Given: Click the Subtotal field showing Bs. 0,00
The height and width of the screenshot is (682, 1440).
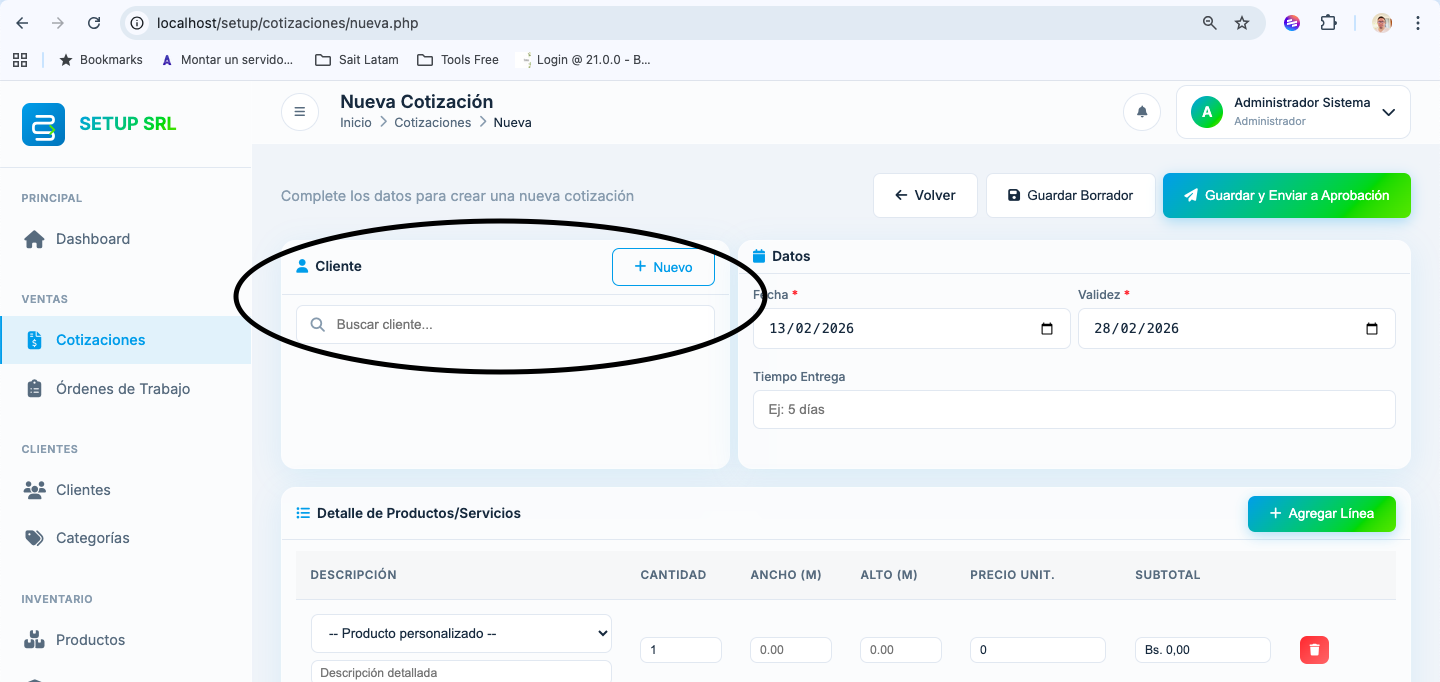Looking at the screenshot, I should point(1202,650).
